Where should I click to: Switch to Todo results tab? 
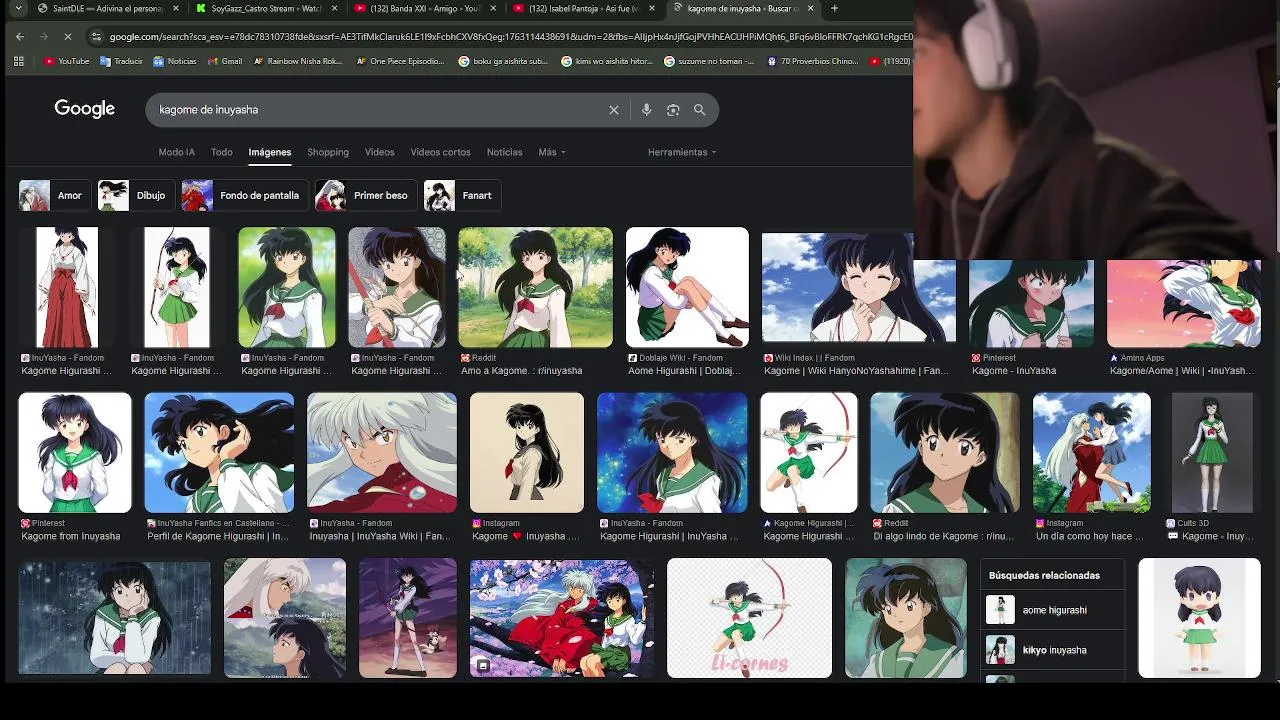222,152
